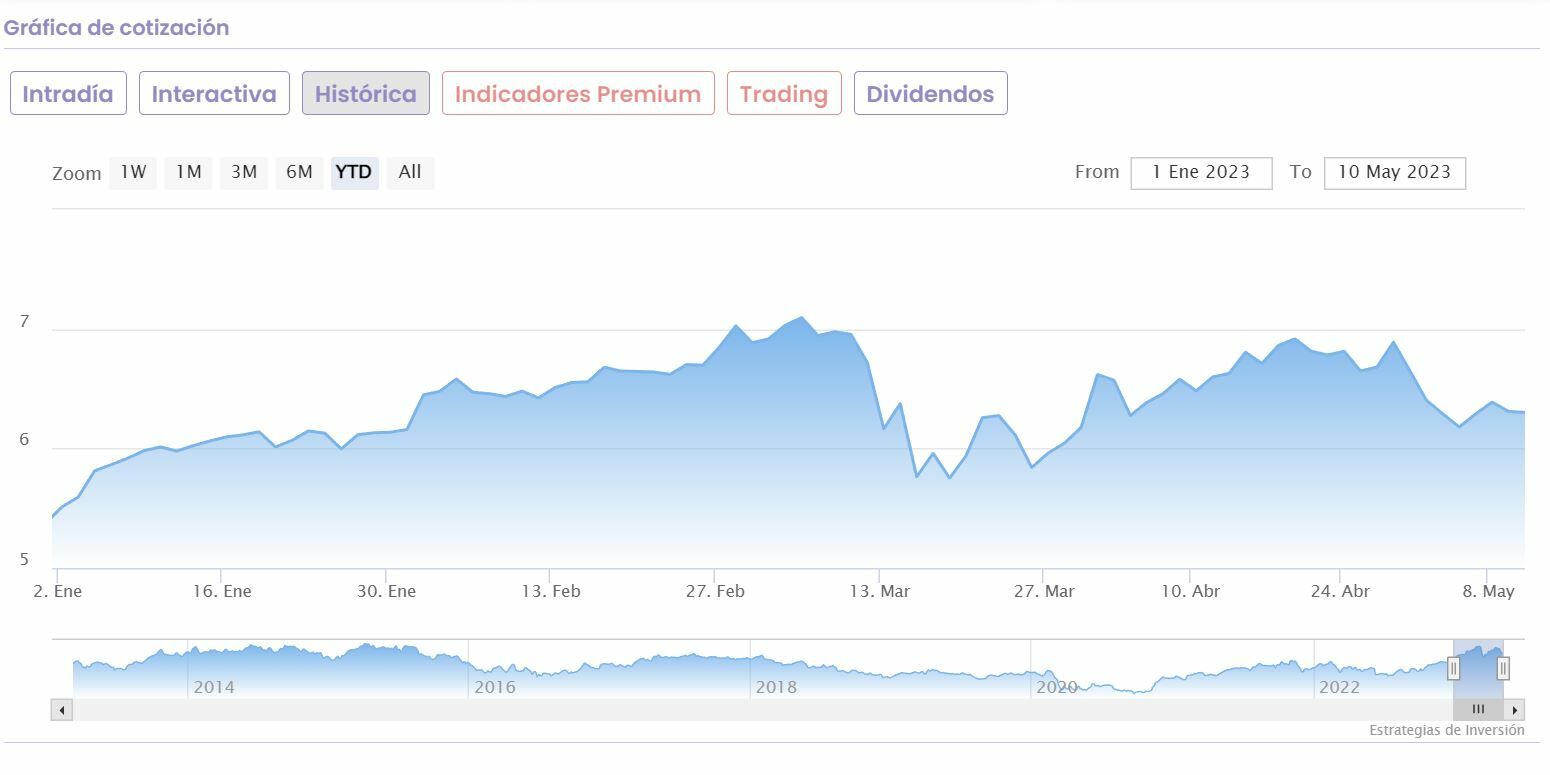Click the right navigator range handle
This screenshot has height=775, width=1550.
coord(1503,669)
